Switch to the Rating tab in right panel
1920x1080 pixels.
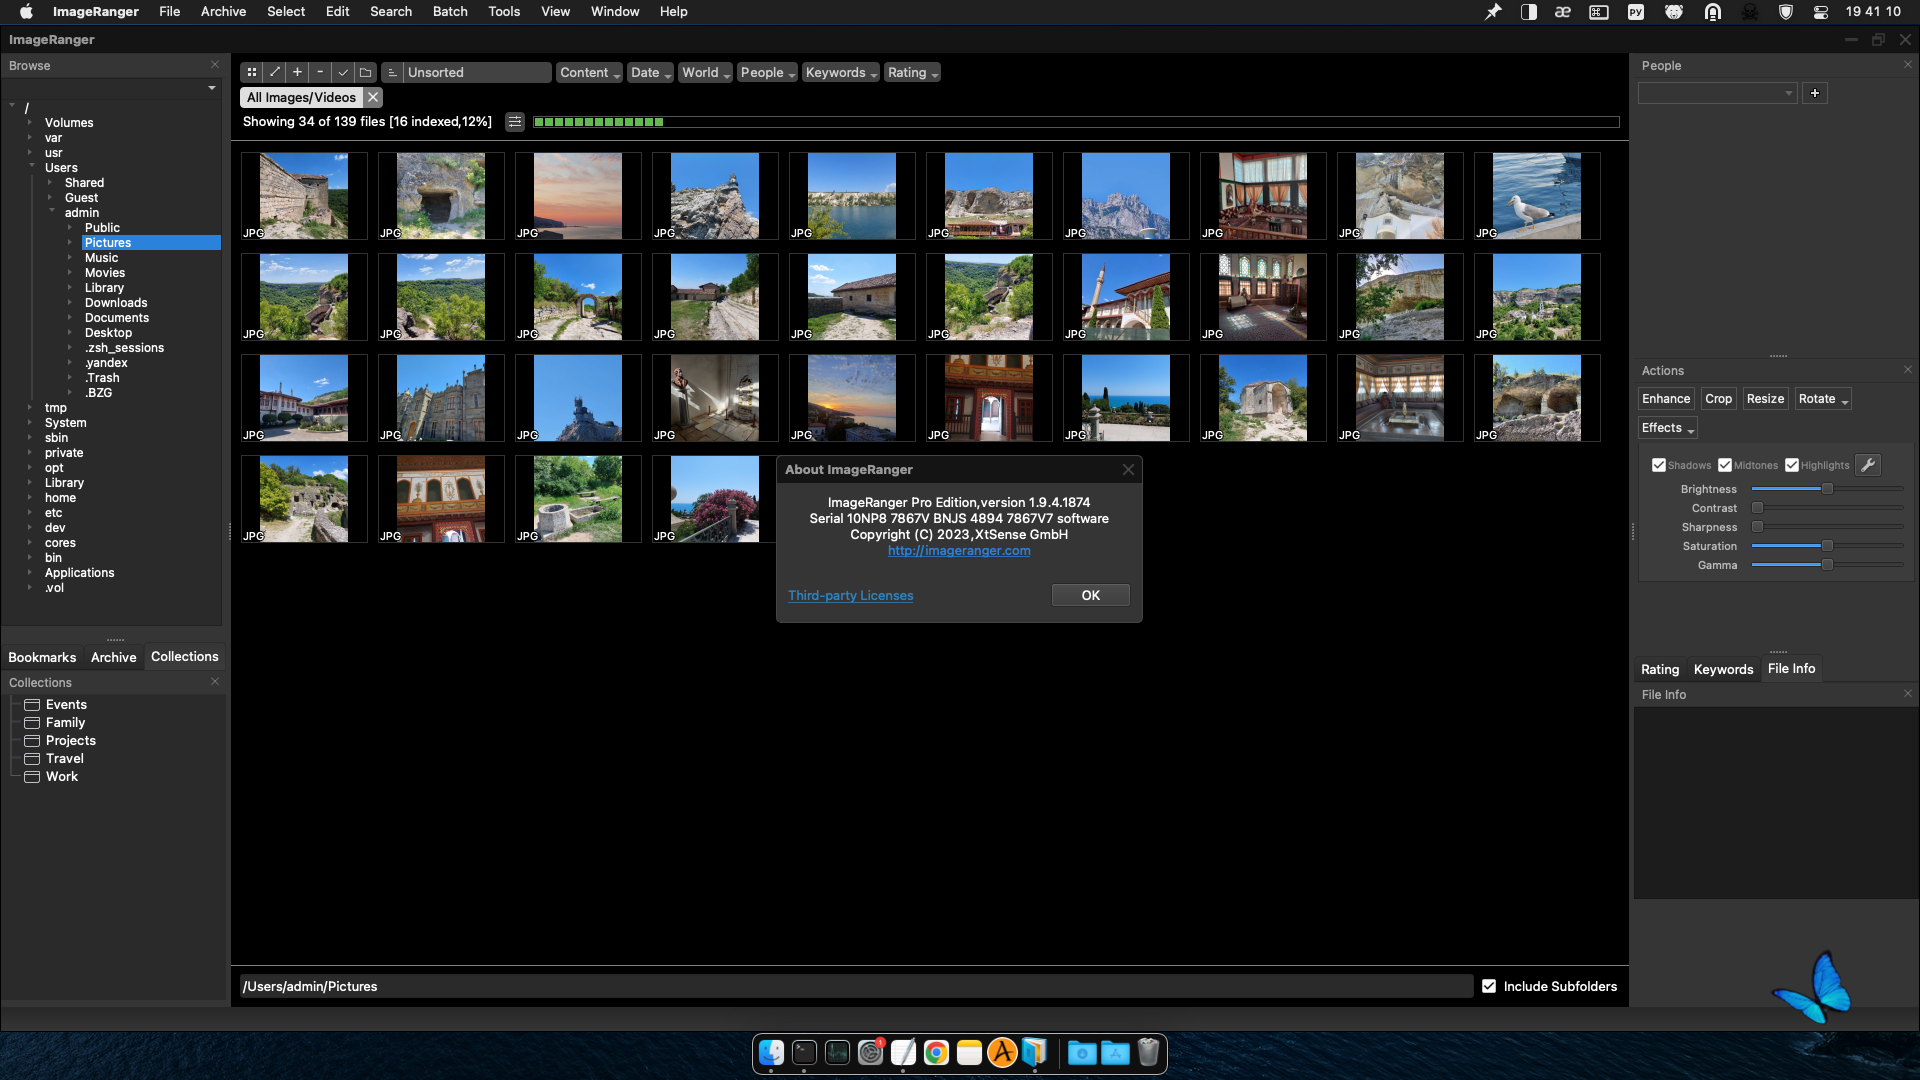1660,669
